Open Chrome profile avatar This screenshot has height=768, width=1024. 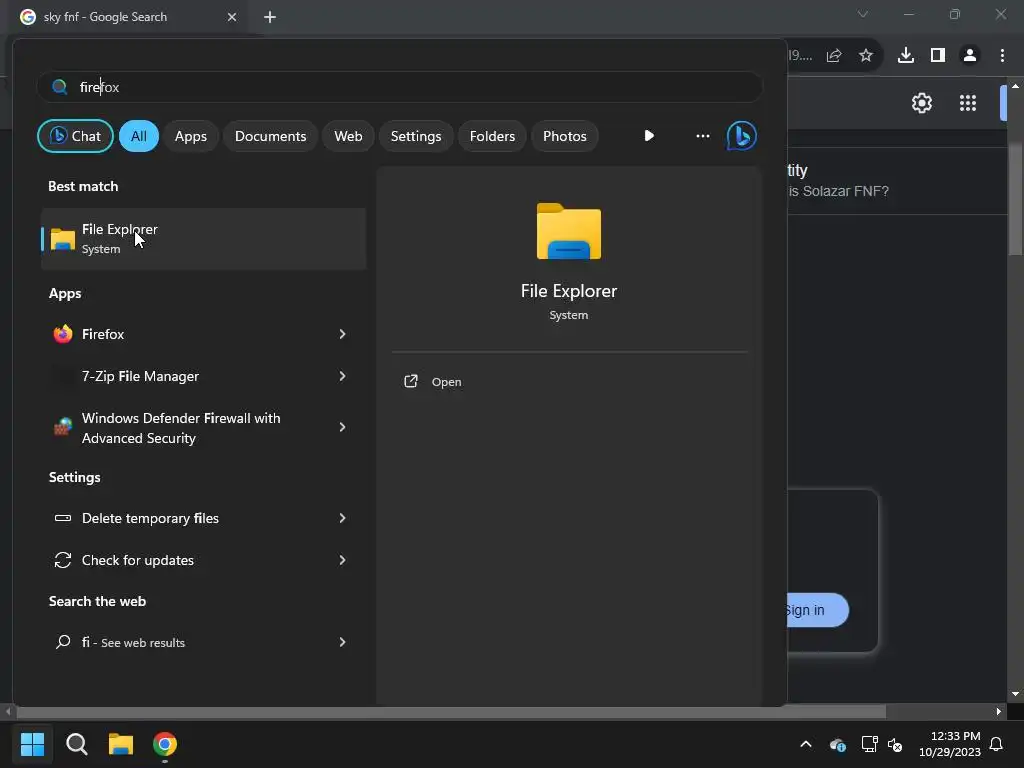[x=970, y=56]
